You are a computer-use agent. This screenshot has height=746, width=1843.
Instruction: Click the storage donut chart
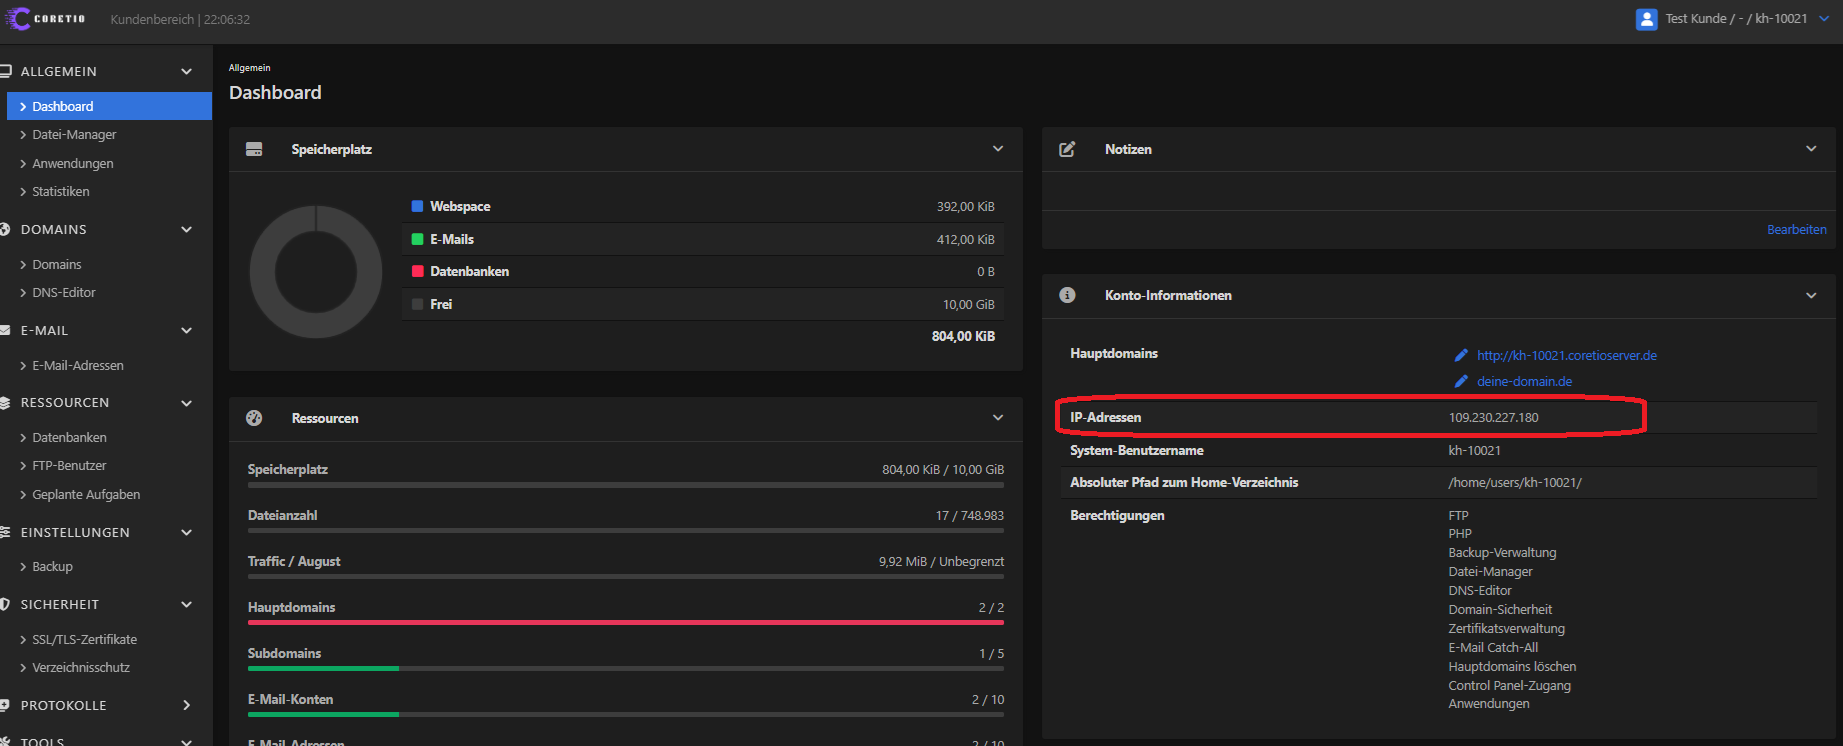point(316,272)
